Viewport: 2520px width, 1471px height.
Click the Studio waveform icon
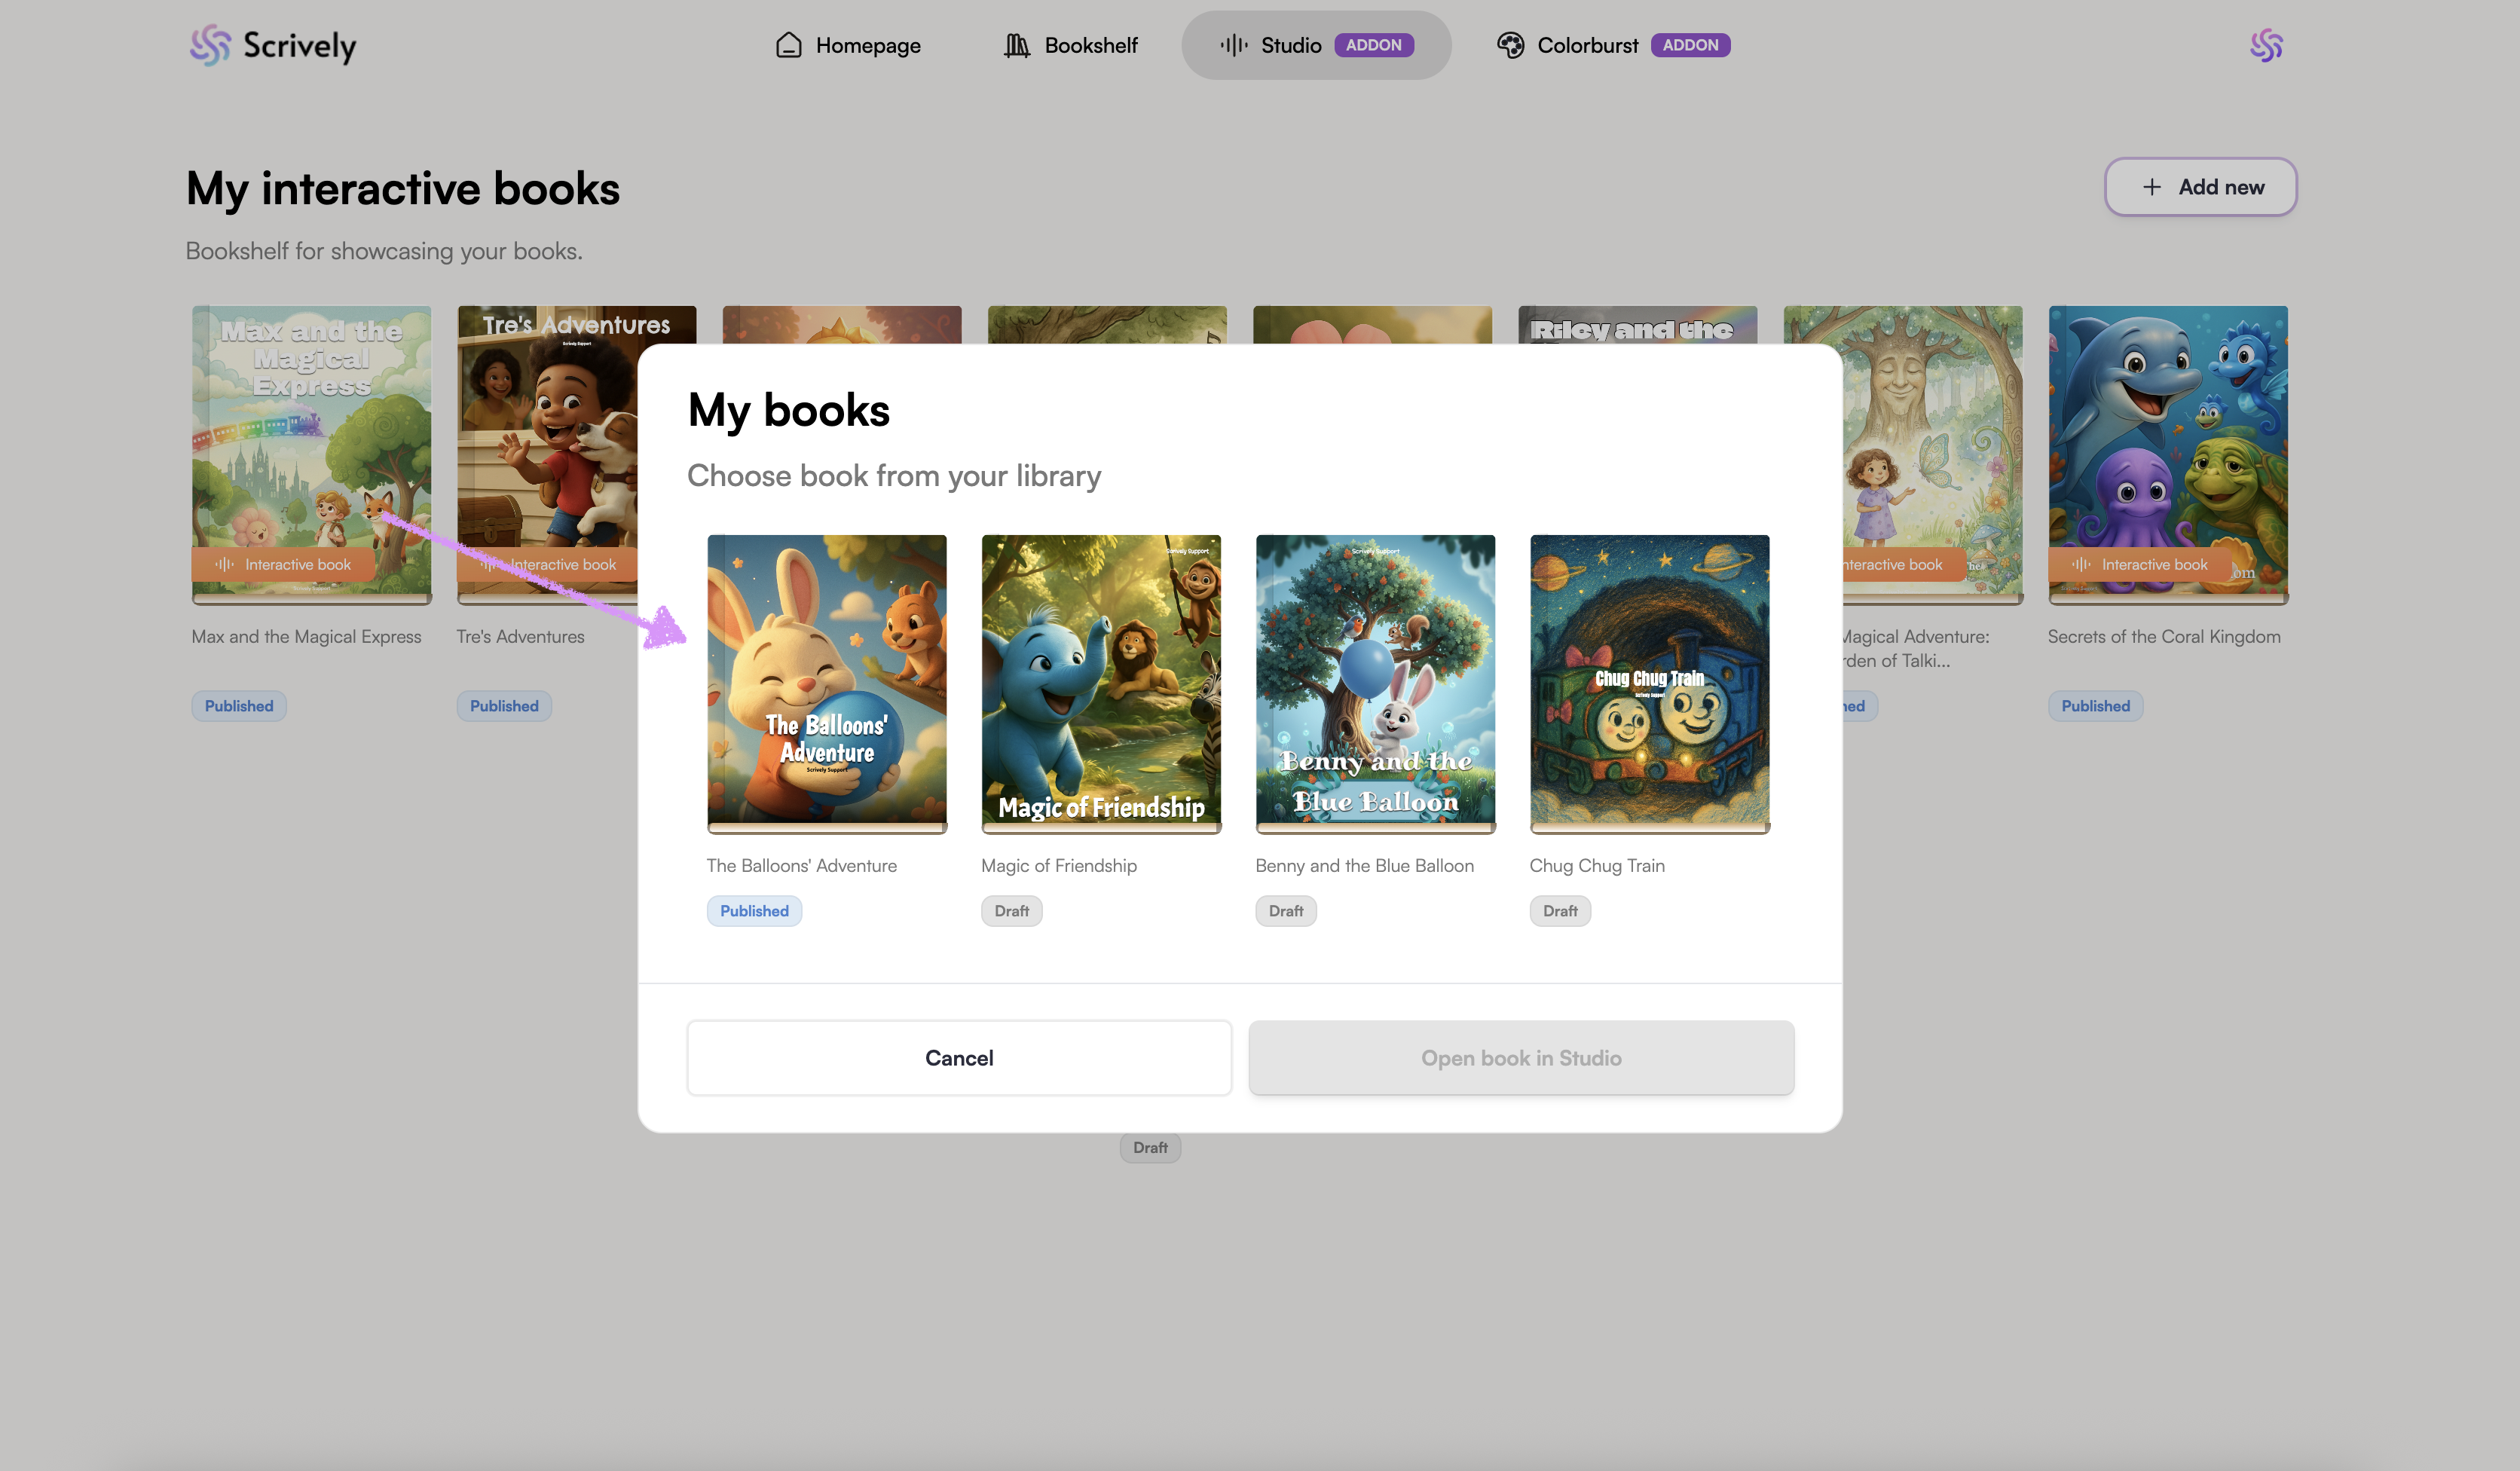pos(1234,45)
